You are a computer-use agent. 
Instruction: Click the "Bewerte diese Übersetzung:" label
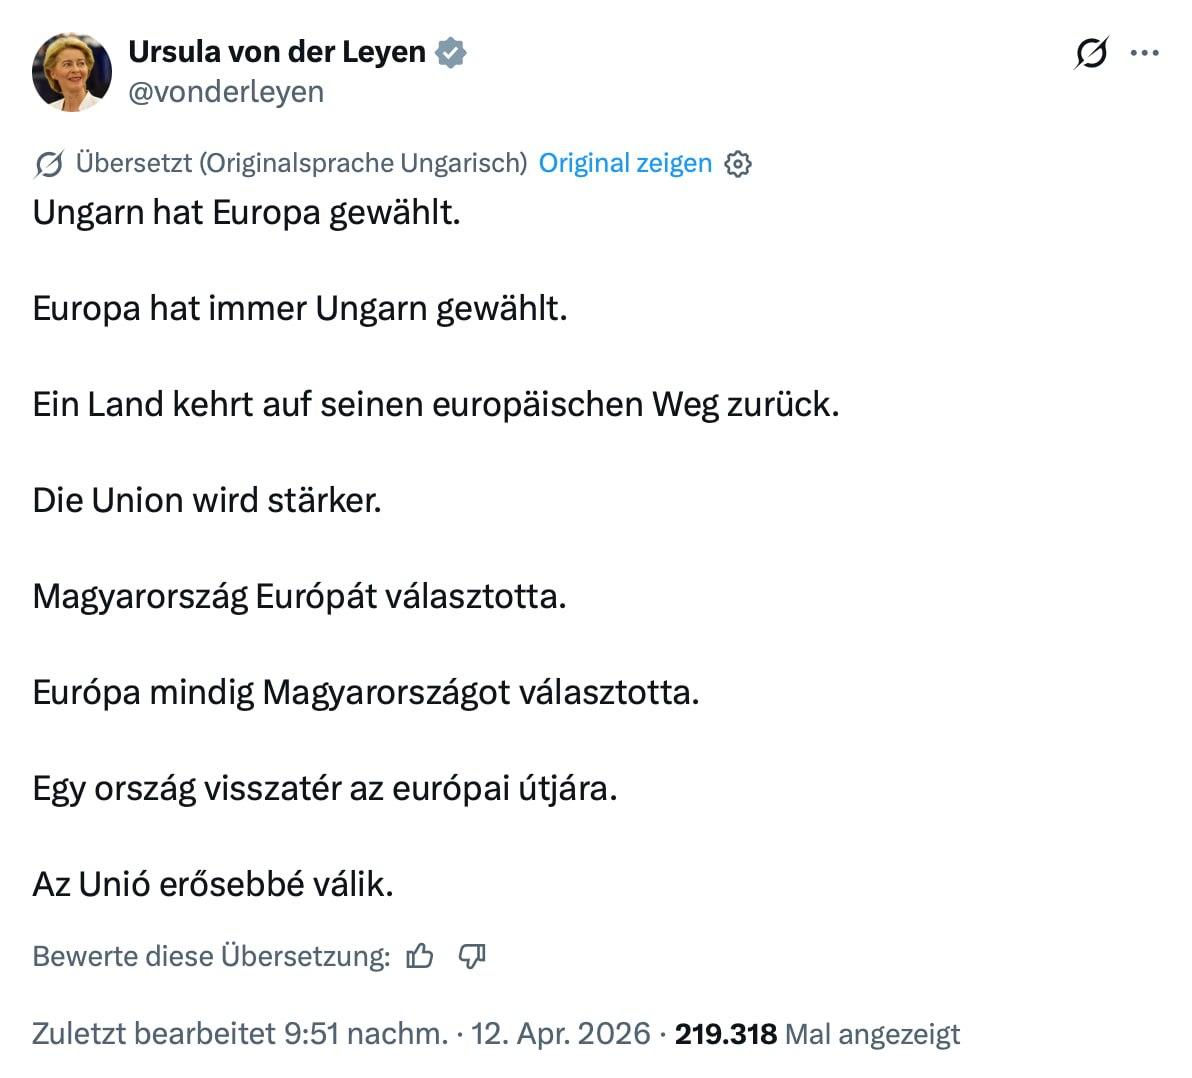[x=211, y=957]
